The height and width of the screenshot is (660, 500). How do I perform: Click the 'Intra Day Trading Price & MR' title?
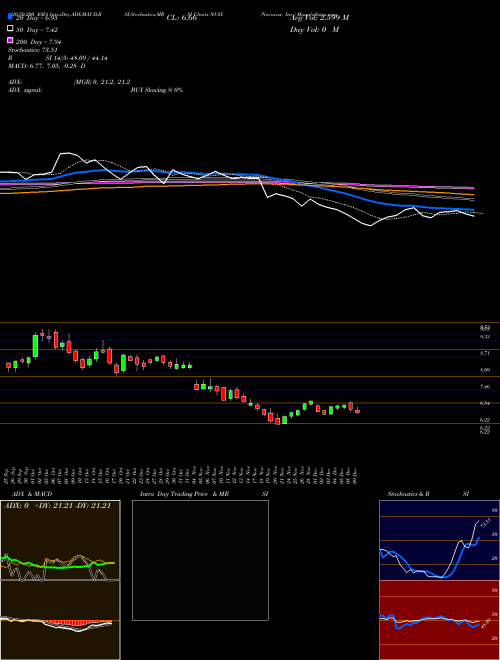(184, 494)
